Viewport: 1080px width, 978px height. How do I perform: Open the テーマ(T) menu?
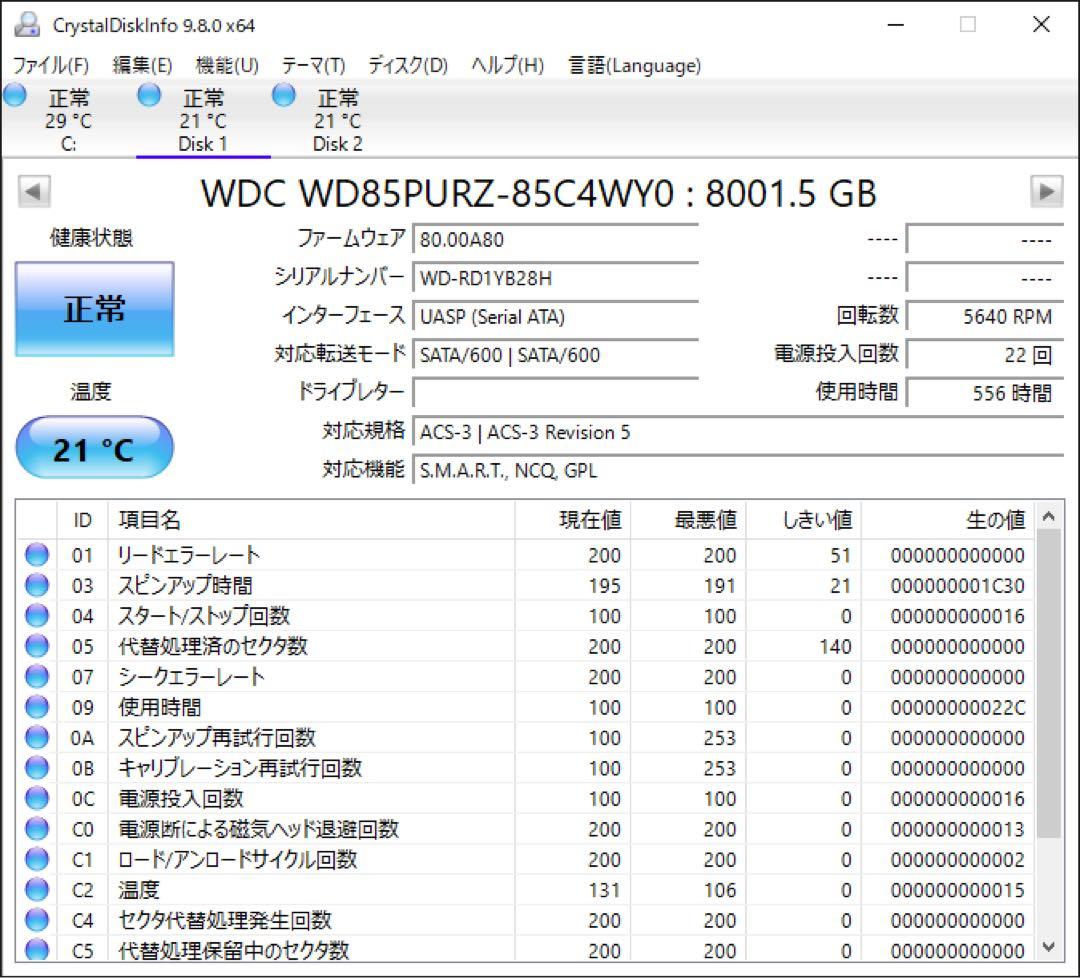[x=313, y=65]
